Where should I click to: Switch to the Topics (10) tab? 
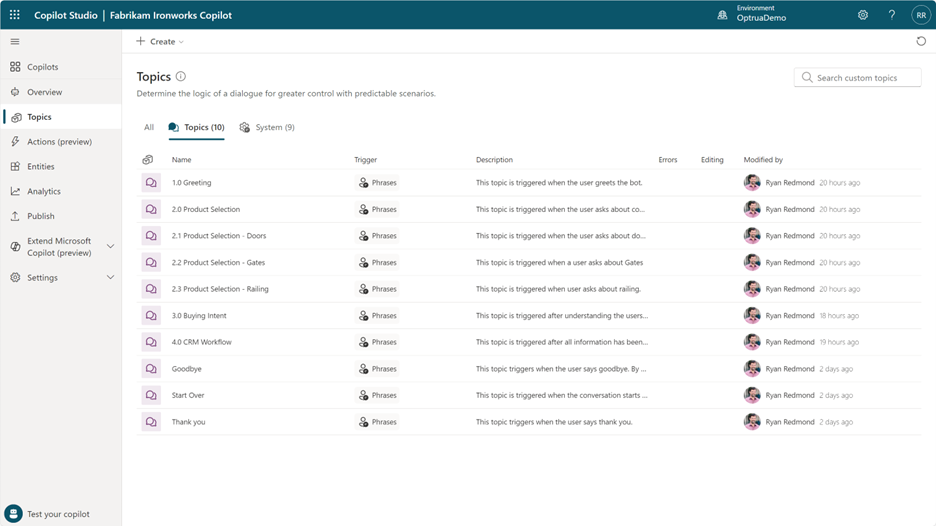(x=196, y=127)
